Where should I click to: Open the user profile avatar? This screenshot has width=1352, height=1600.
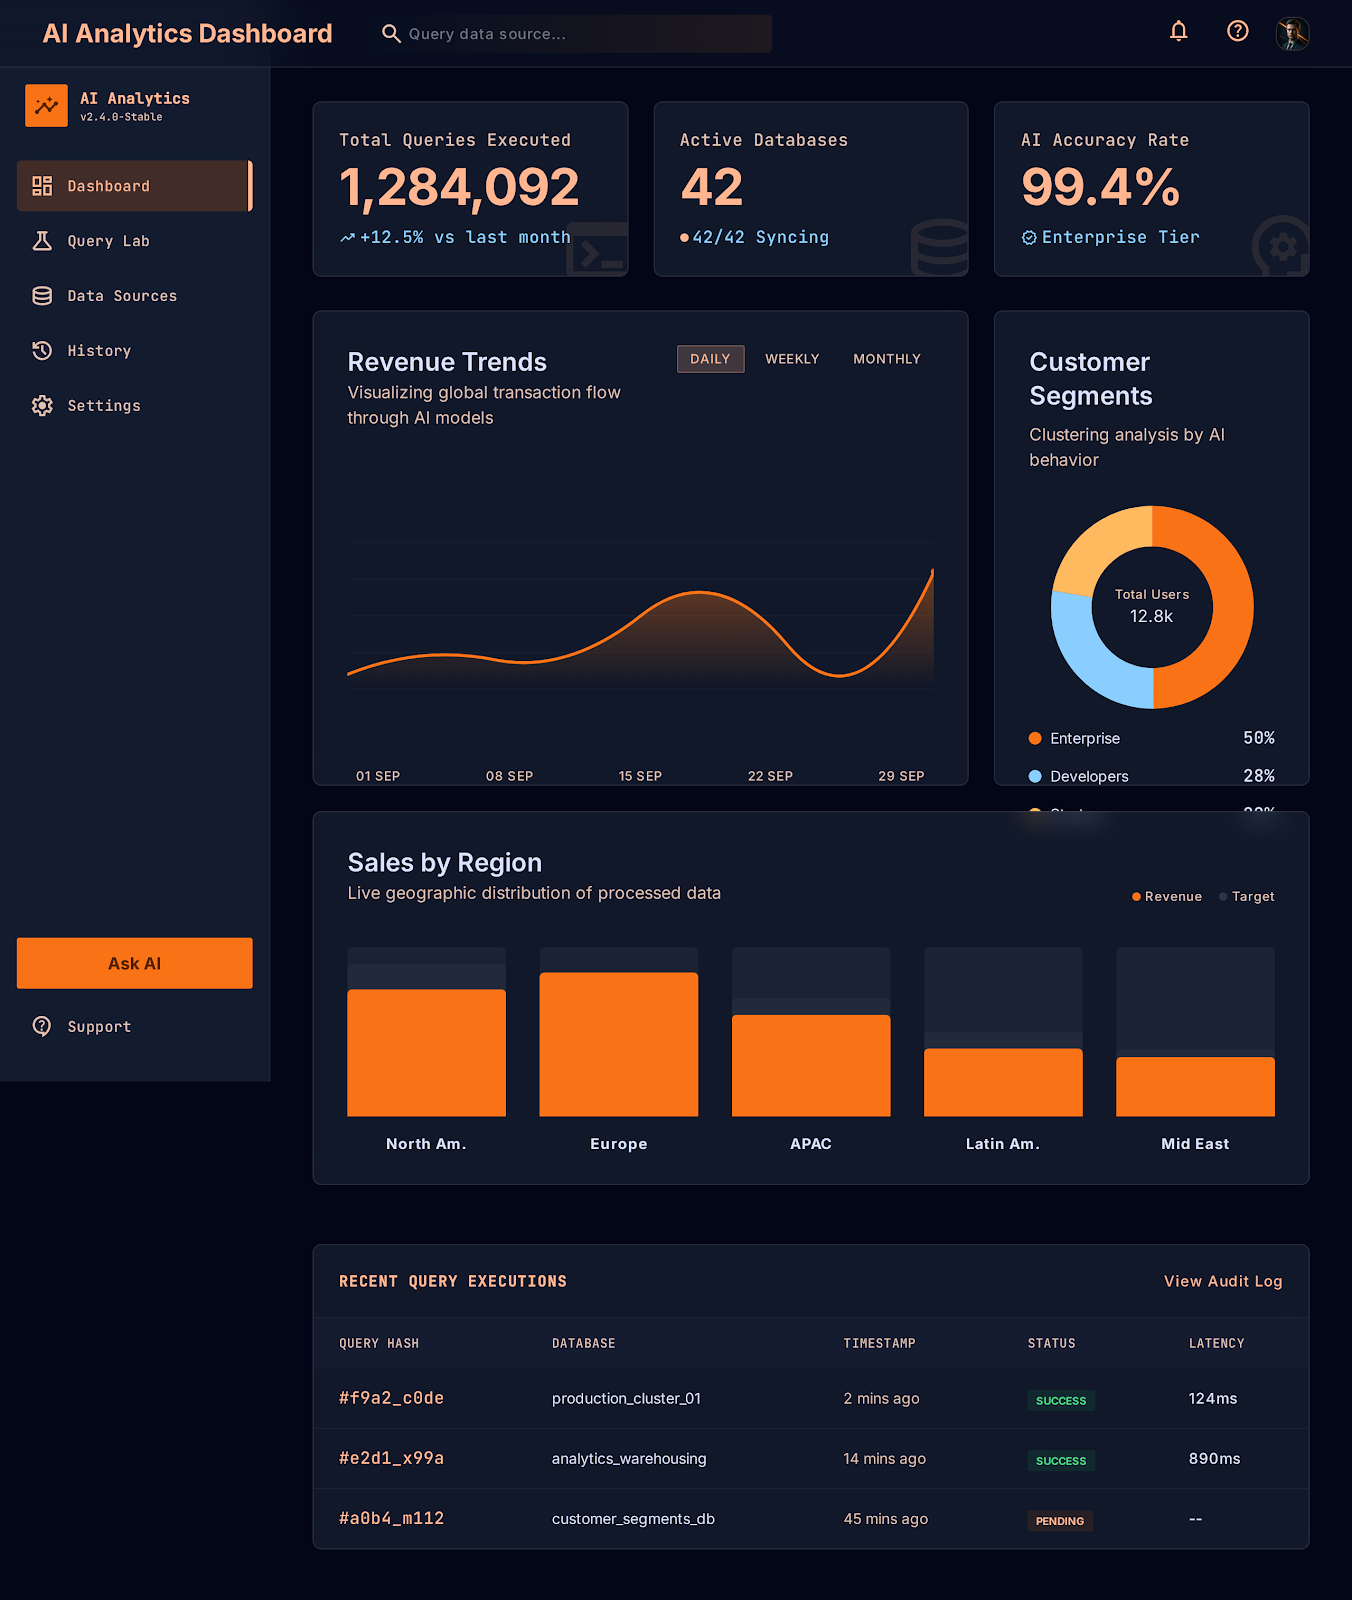click(1293, 33)
